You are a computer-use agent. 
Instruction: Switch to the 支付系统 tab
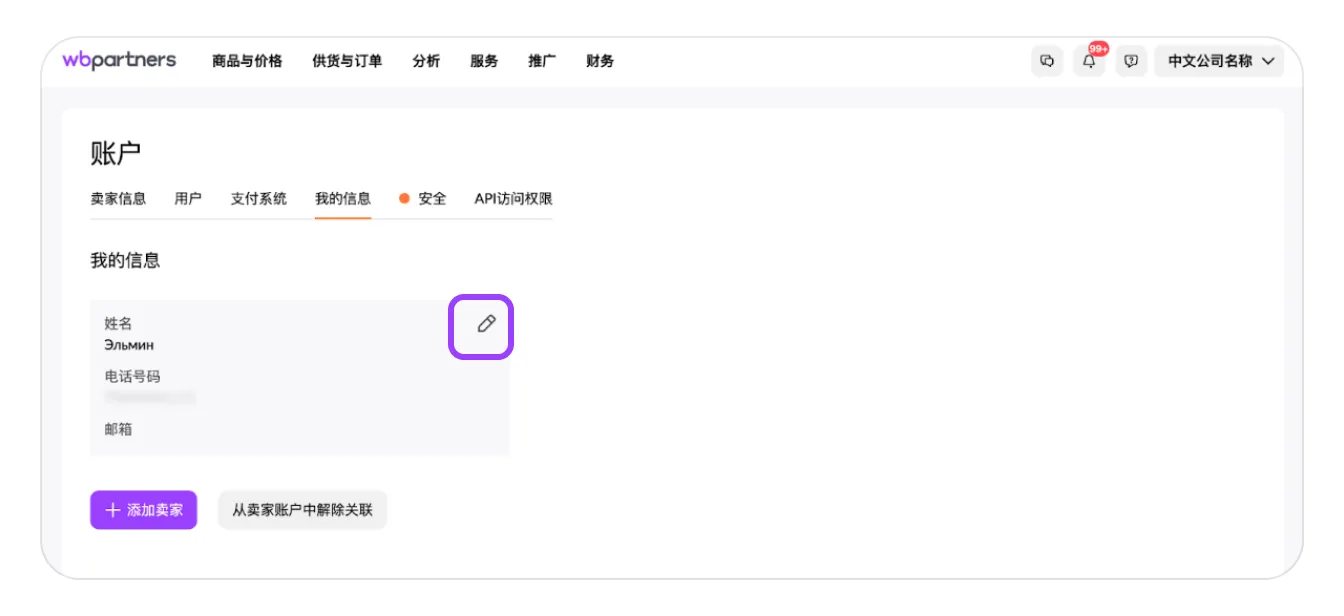pos(259,198)
